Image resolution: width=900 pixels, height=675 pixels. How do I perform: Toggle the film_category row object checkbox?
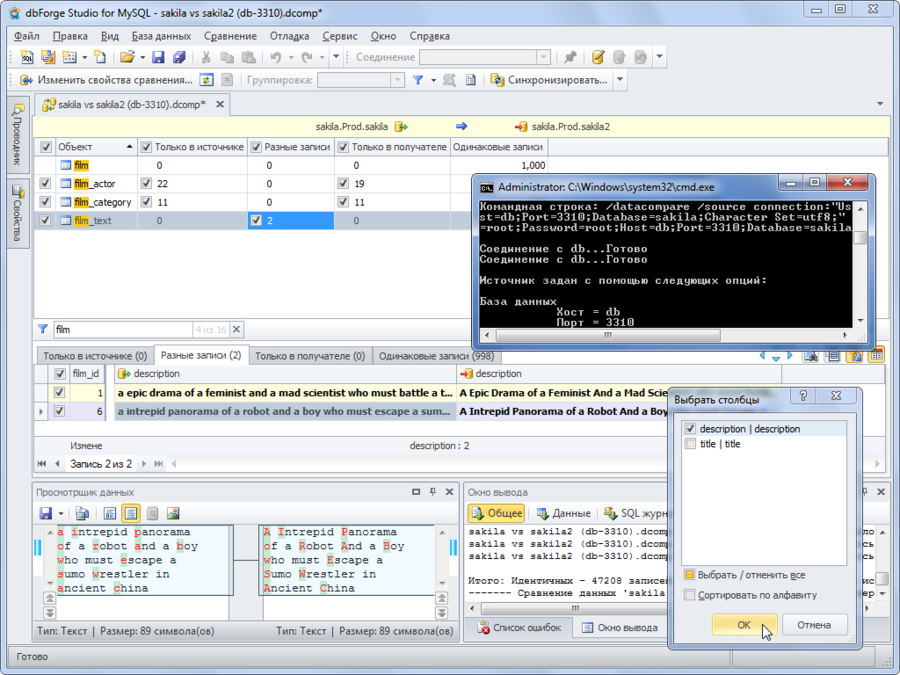coord(45,201)
